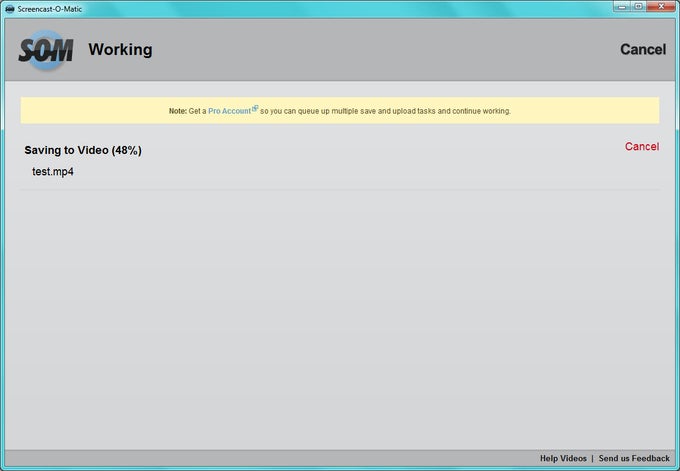Select the test.mp4 file name
Screen dimensions: 680x471
click(x=53, y=172)
